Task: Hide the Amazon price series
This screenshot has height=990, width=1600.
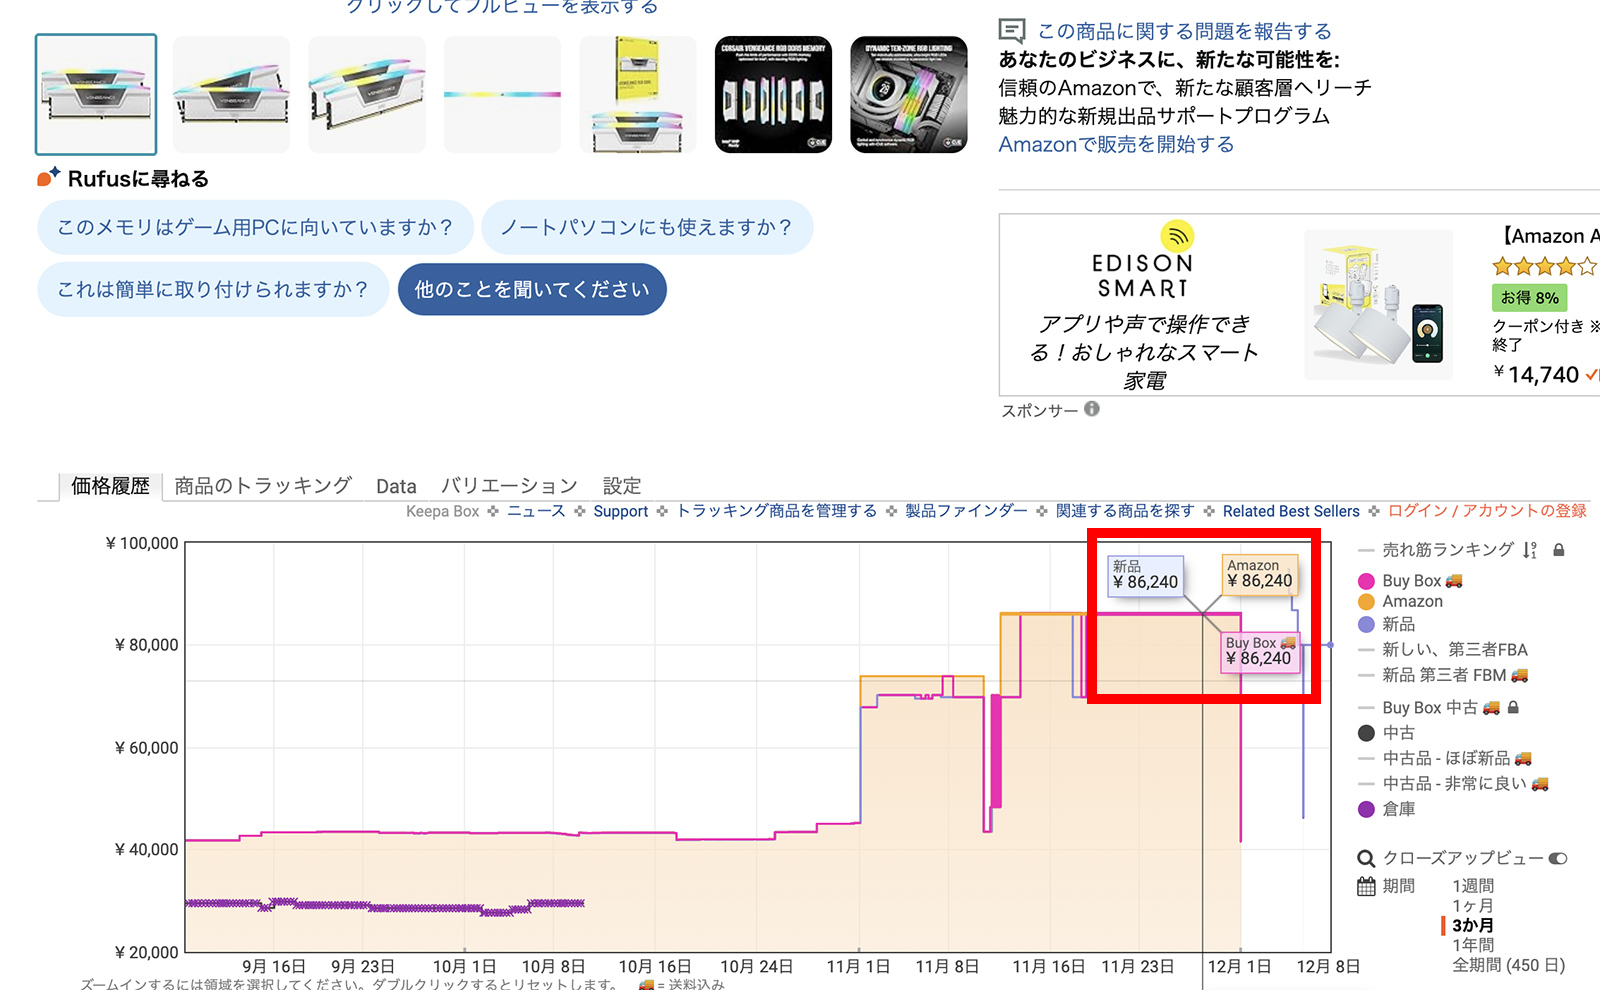Action: pyautogui.click(x=1366, y=602)
